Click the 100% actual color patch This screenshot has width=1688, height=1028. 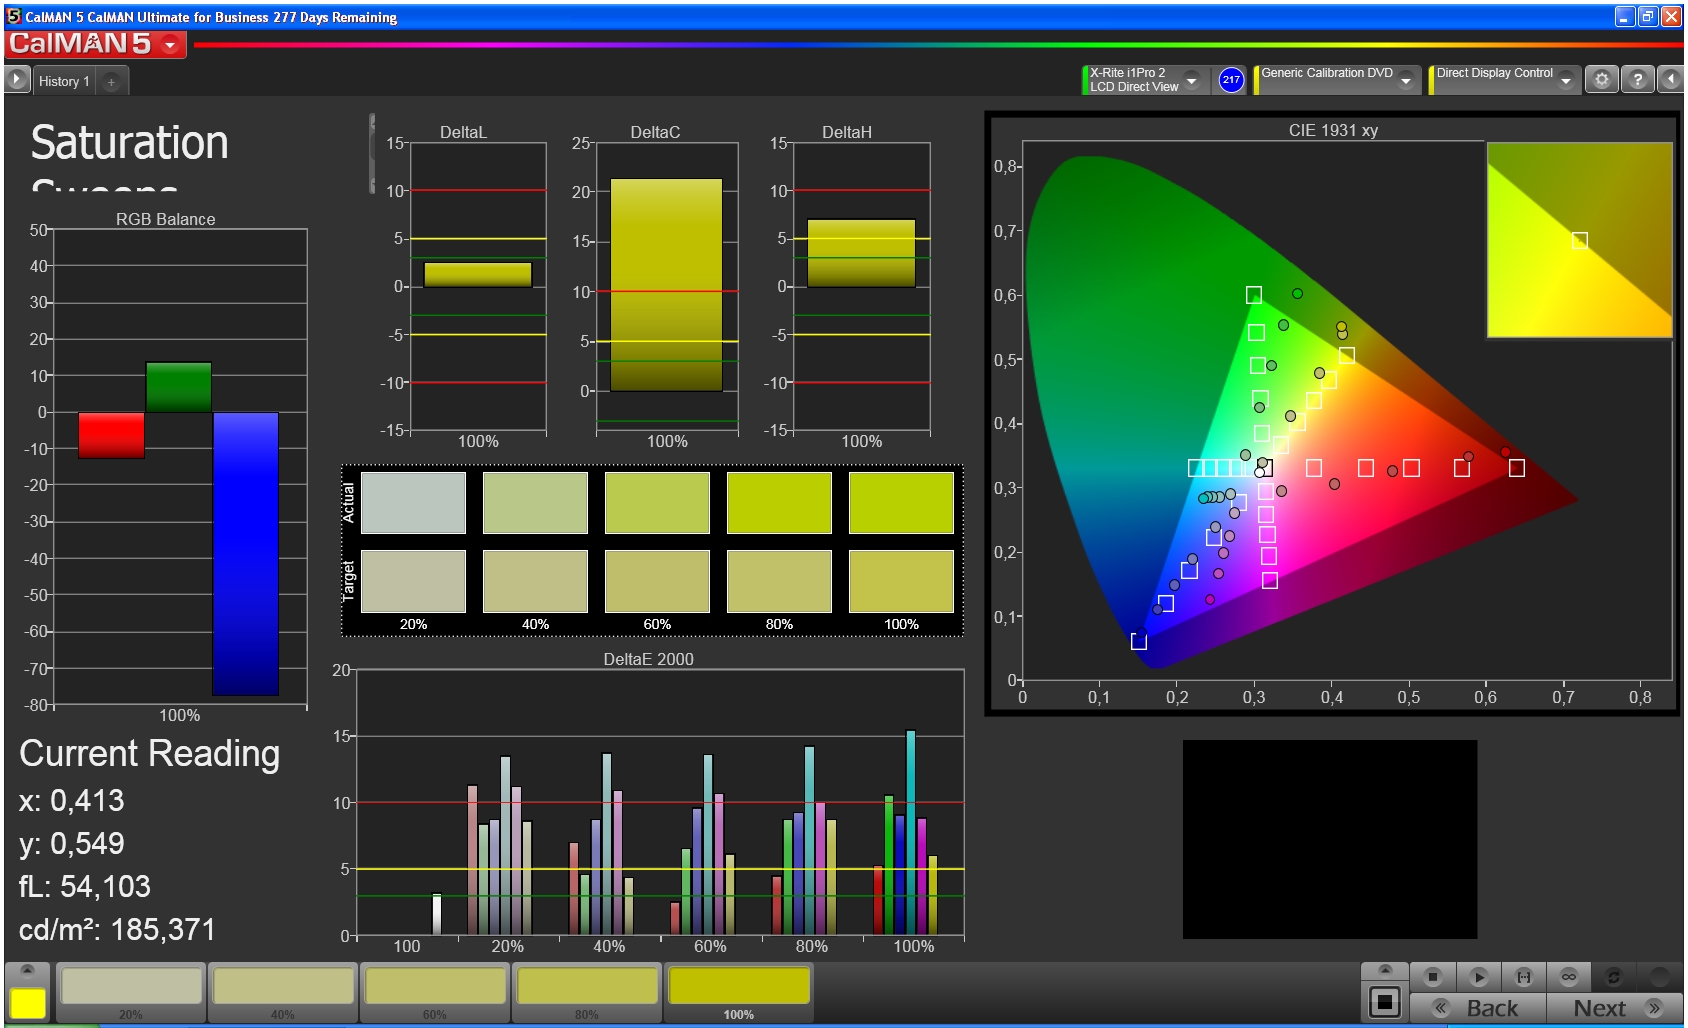coord(901,502)
